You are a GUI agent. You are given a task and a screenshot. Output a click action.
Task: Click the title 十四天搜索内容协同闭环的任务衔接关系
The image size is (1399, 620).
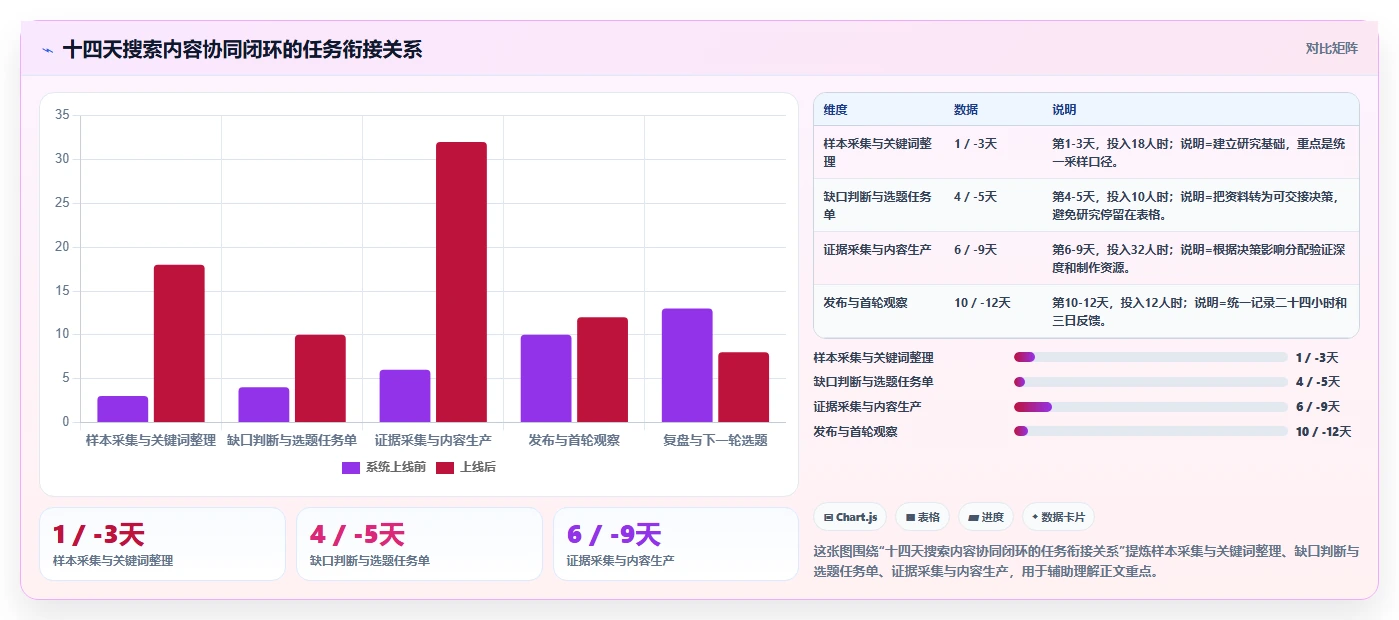tap(242, 49)
